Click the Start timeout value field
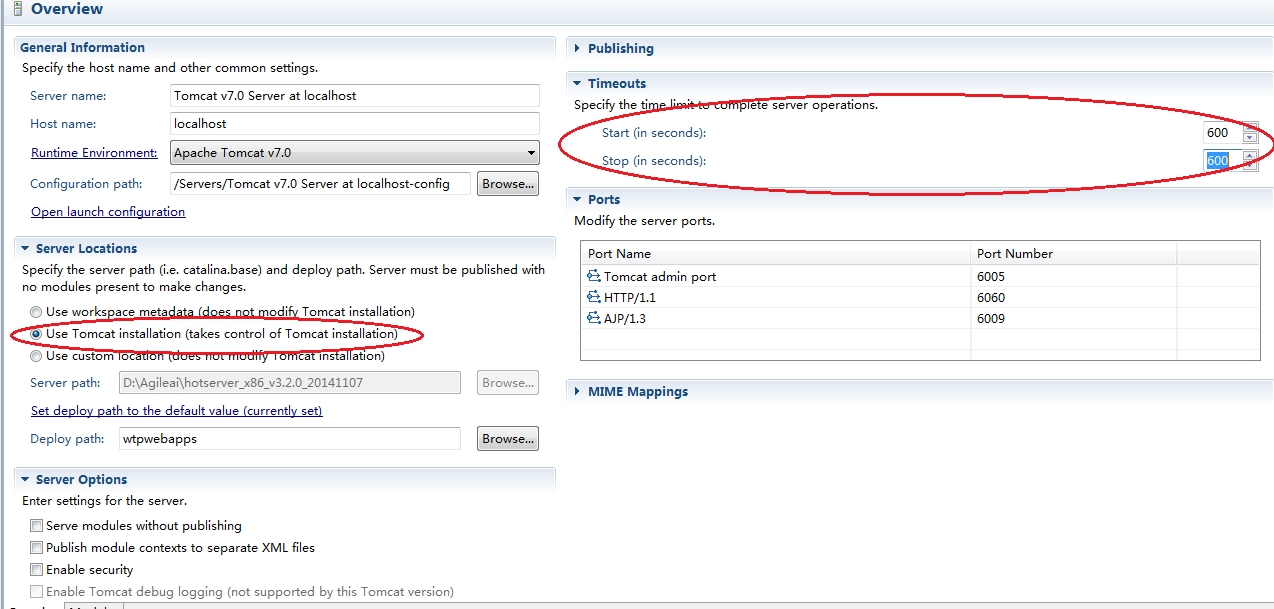This screenshot has width=1274, height=609. (x=1222, y=133)
